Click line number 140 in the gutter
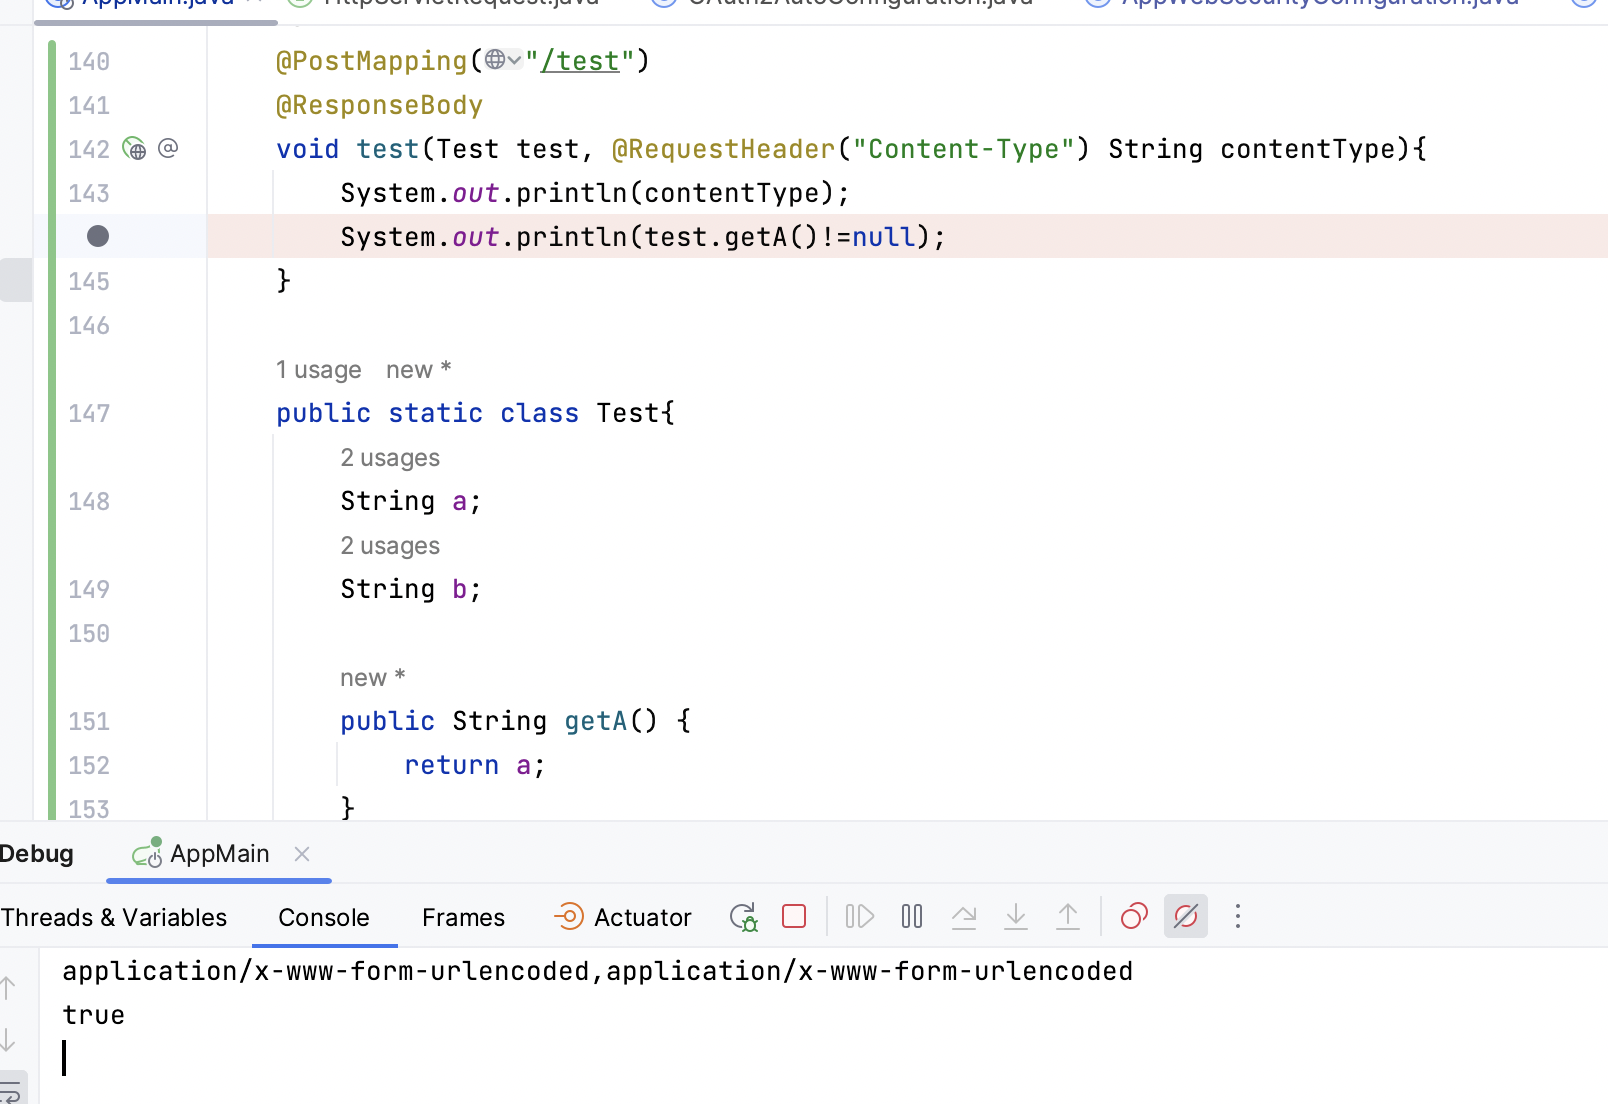Viewport: 1608px width, 1104px height. tap(89, 62)
